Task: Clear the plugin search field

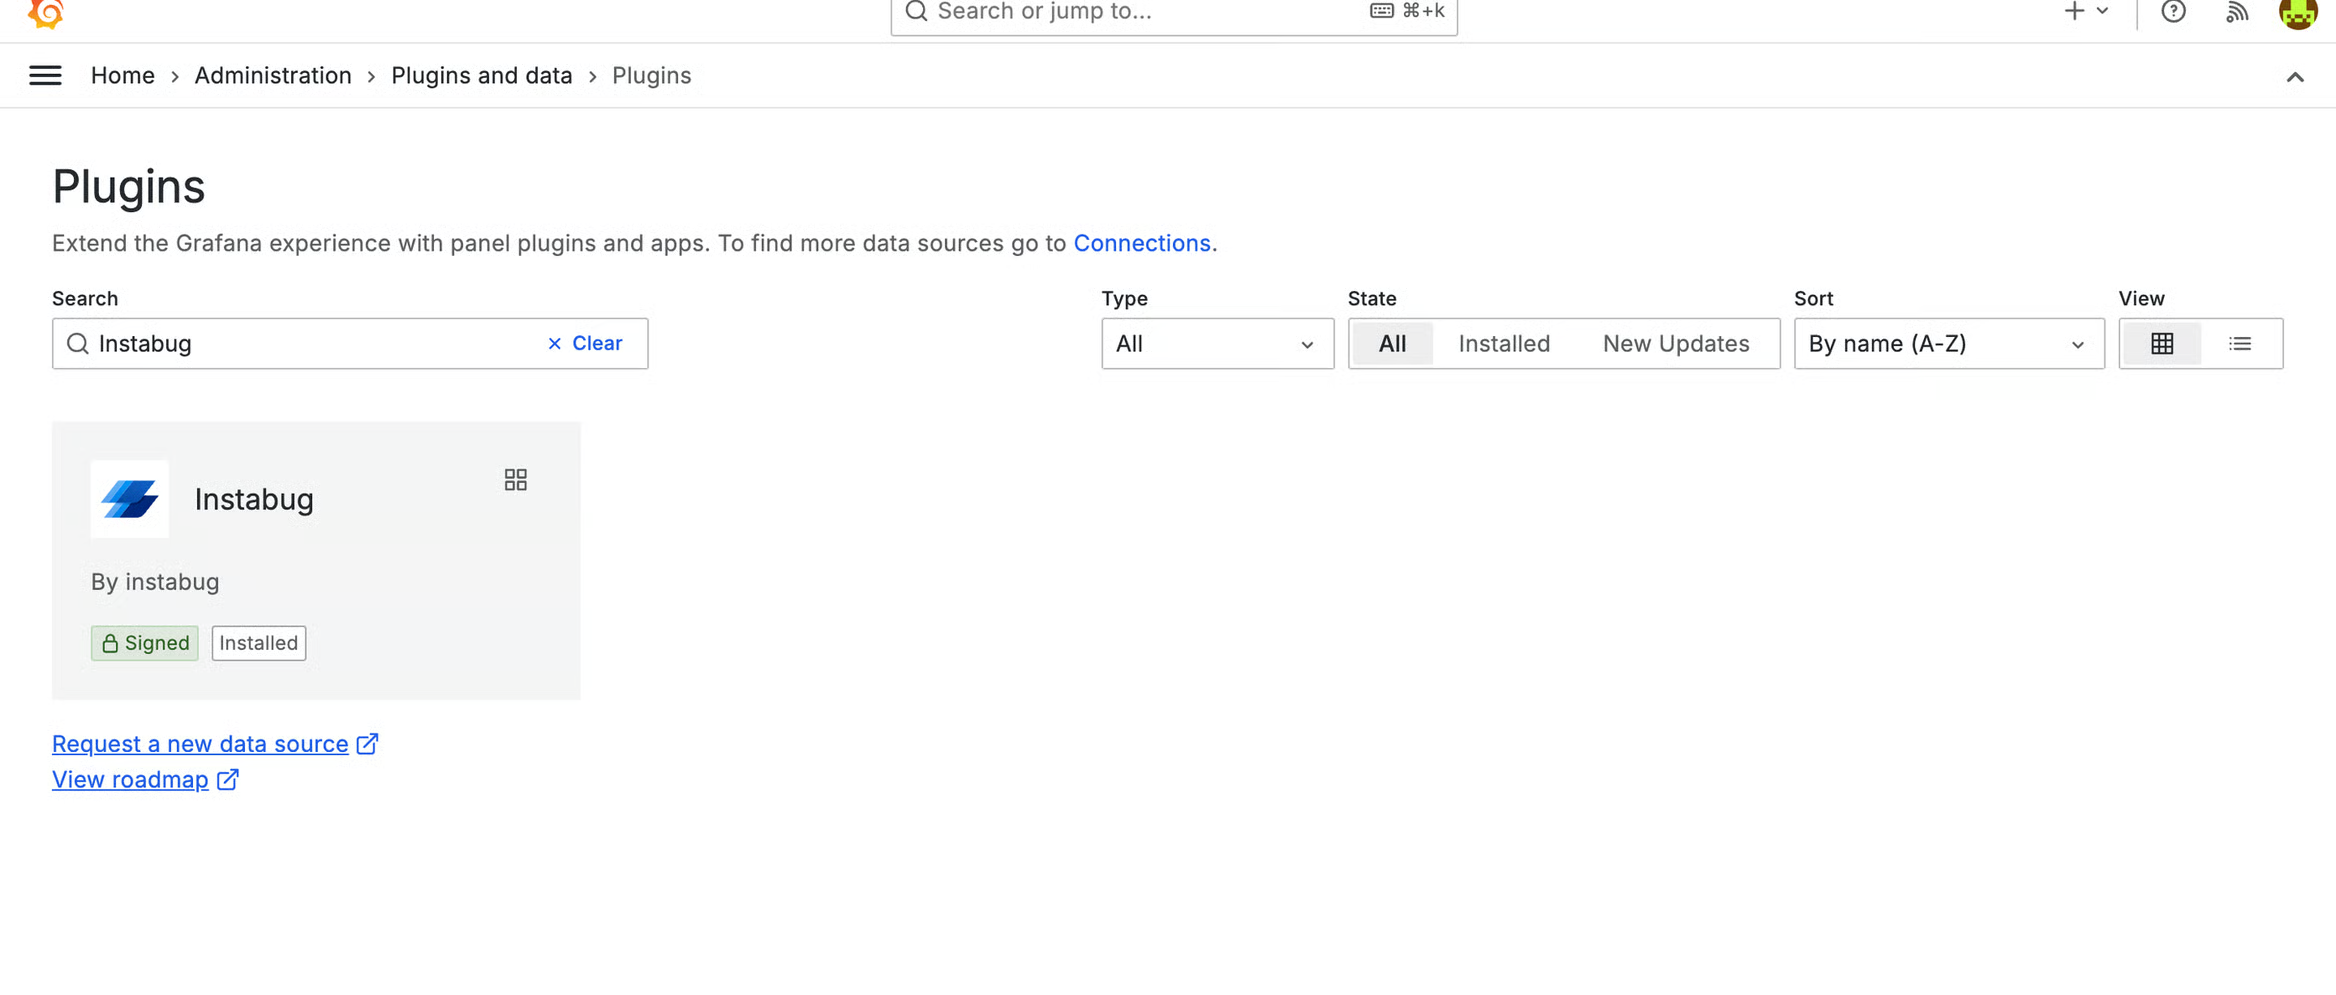Action: click(585, 343)
